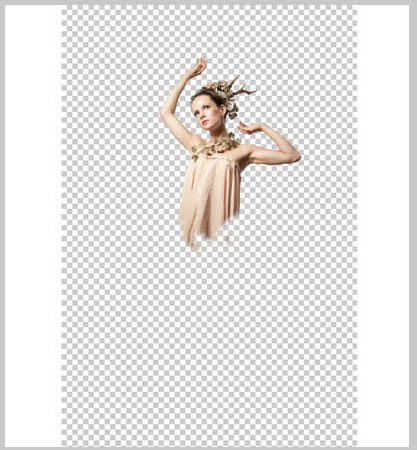
Task: Click the transparent checkered area below the figure
Action: click(x=209, y=347)
